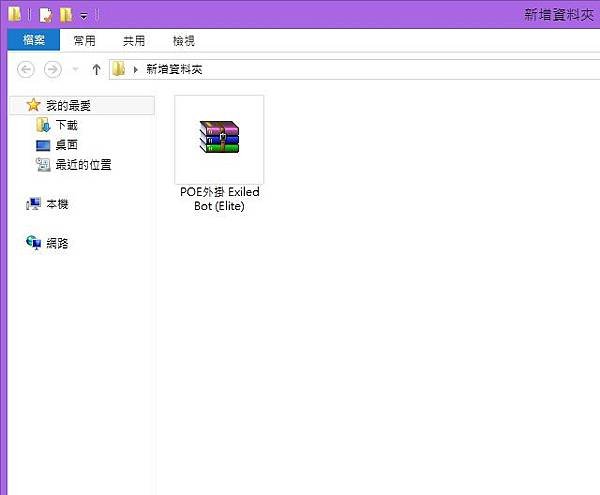Switch to the 共用 ribbon tab
The width and height of the screenshot is (600, 495).
134,41
